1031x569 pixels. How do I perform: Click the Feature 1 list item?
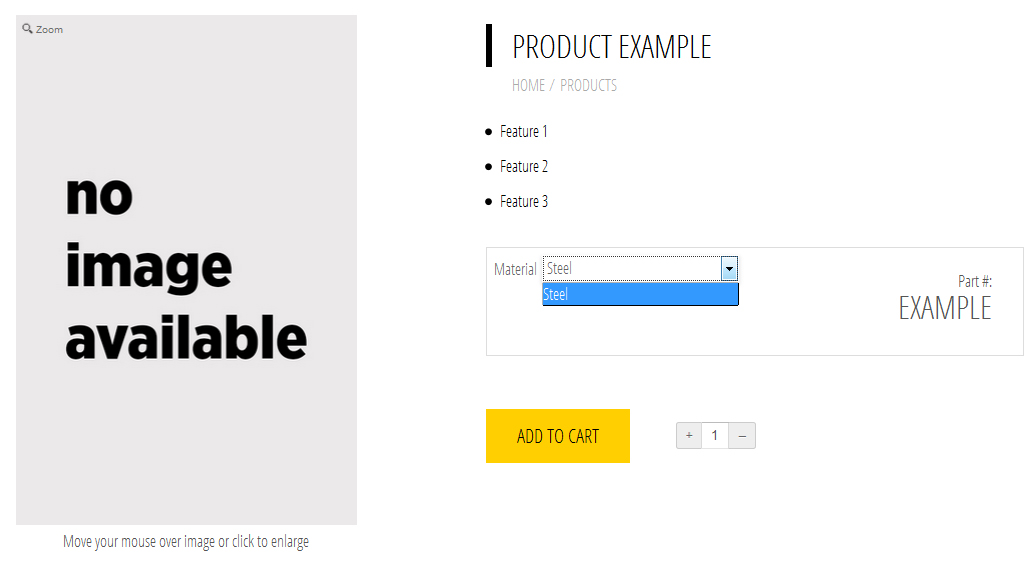524,132
